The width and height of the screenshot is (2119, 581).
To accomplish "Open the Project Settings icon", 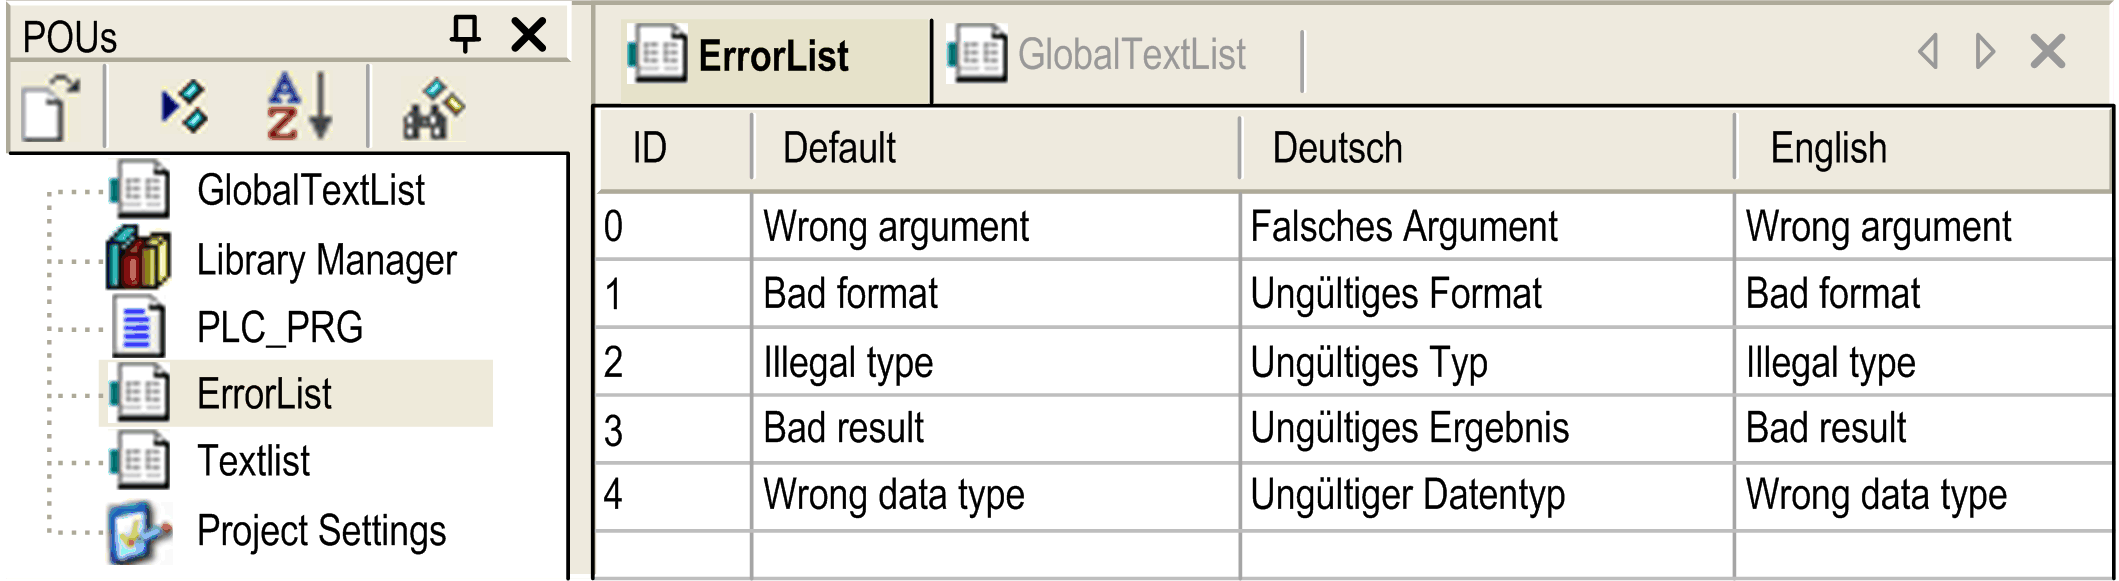I will click(138, 531).
